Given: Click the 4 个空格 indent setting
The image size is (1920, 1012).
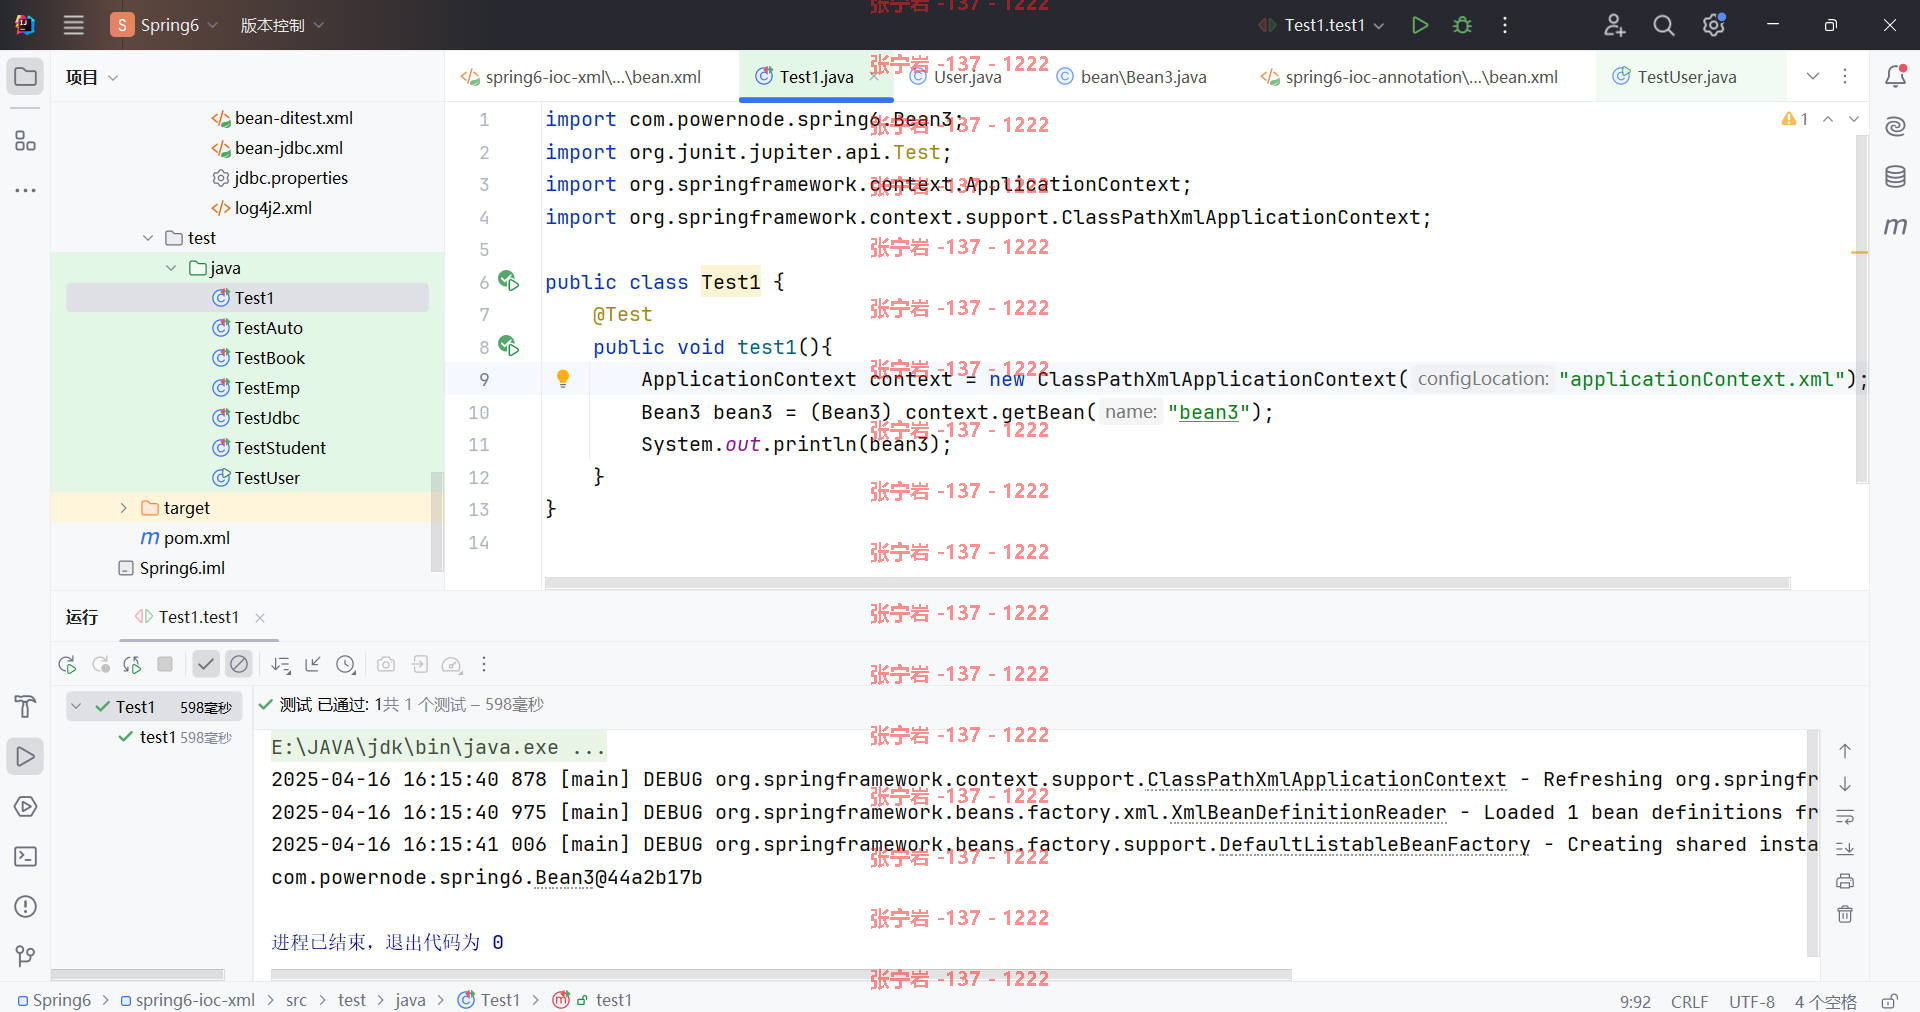Looking at the screenshot, I should 1825,1001.
